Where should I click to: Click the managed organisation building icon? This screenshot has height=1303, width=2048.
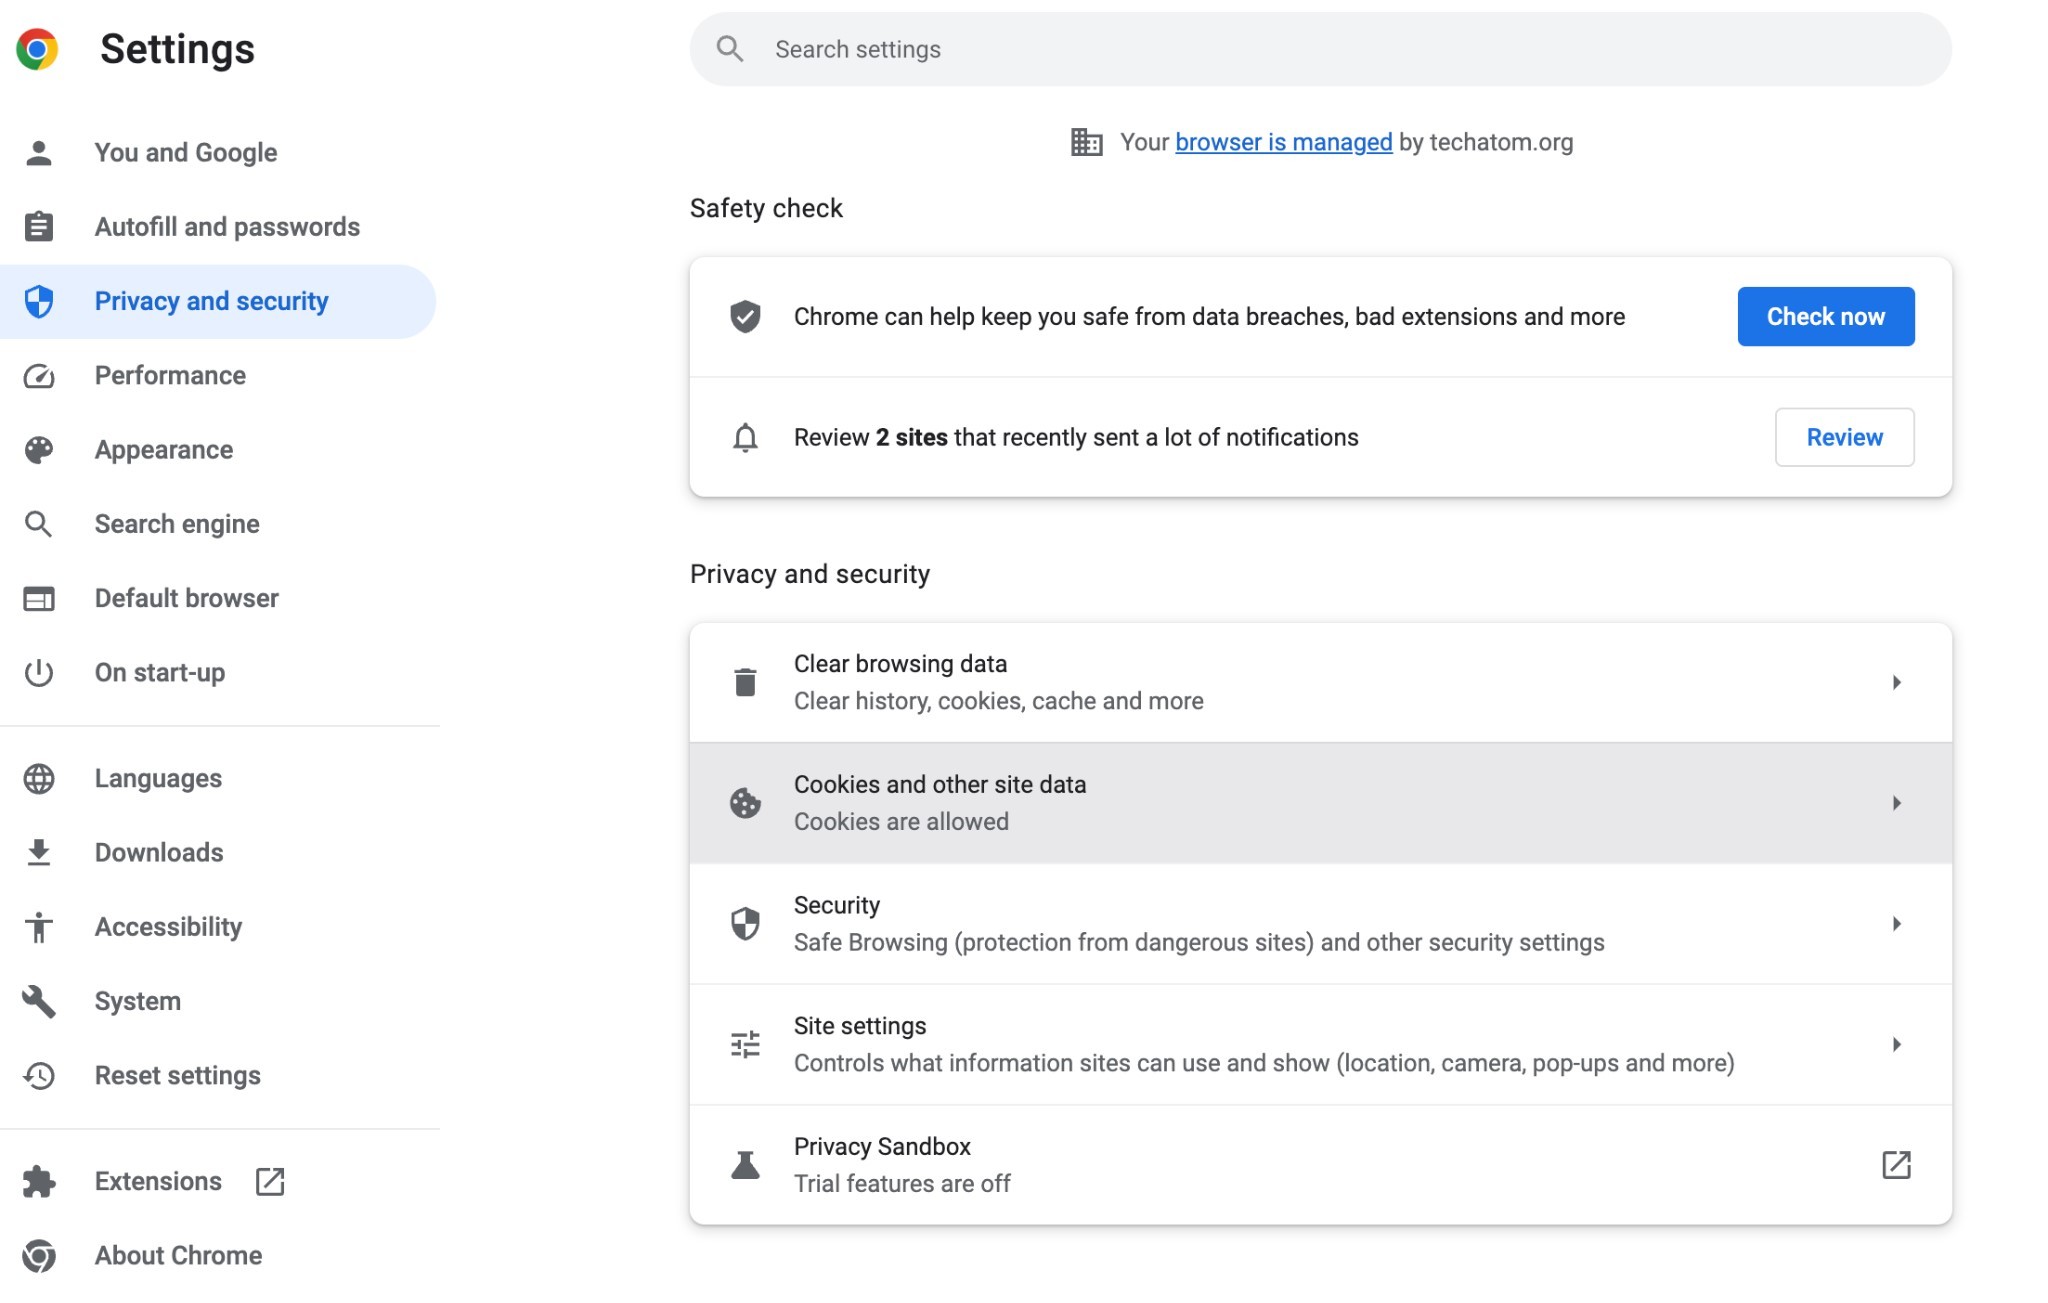coord(1087,142)
